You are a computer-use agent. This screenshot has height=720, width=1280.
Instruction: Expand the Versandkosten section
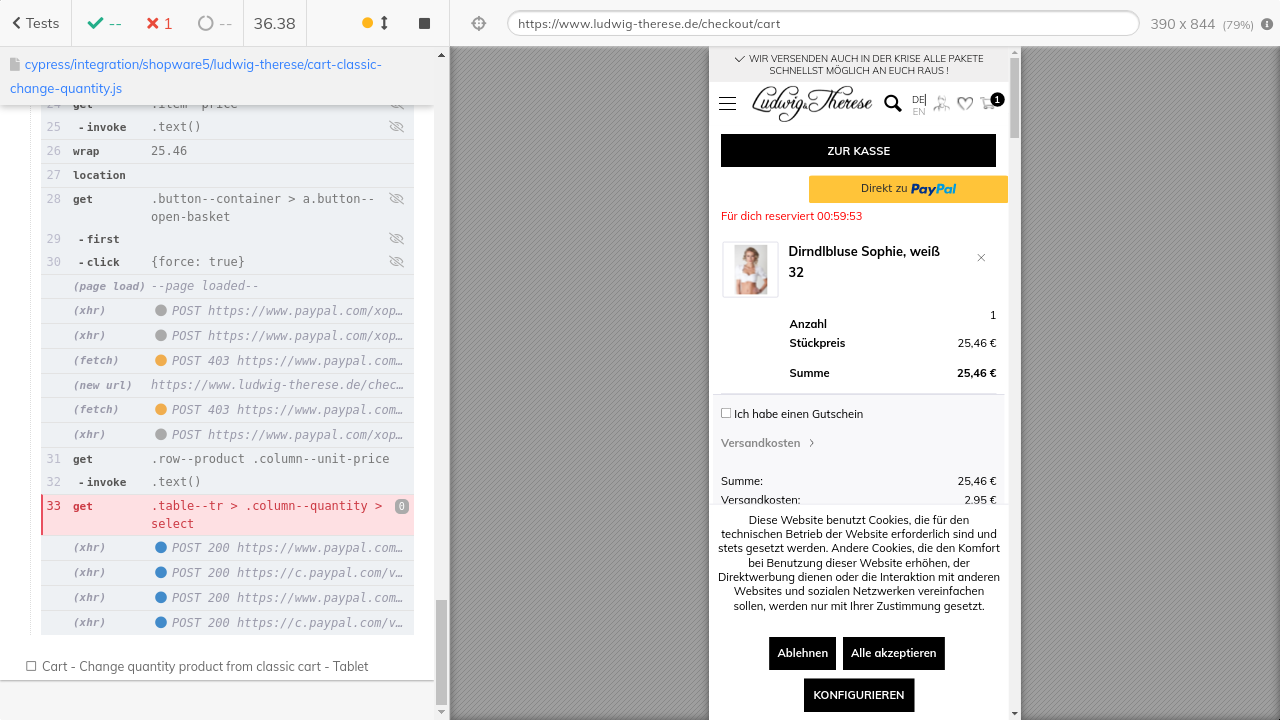click(x=767, y=443)
